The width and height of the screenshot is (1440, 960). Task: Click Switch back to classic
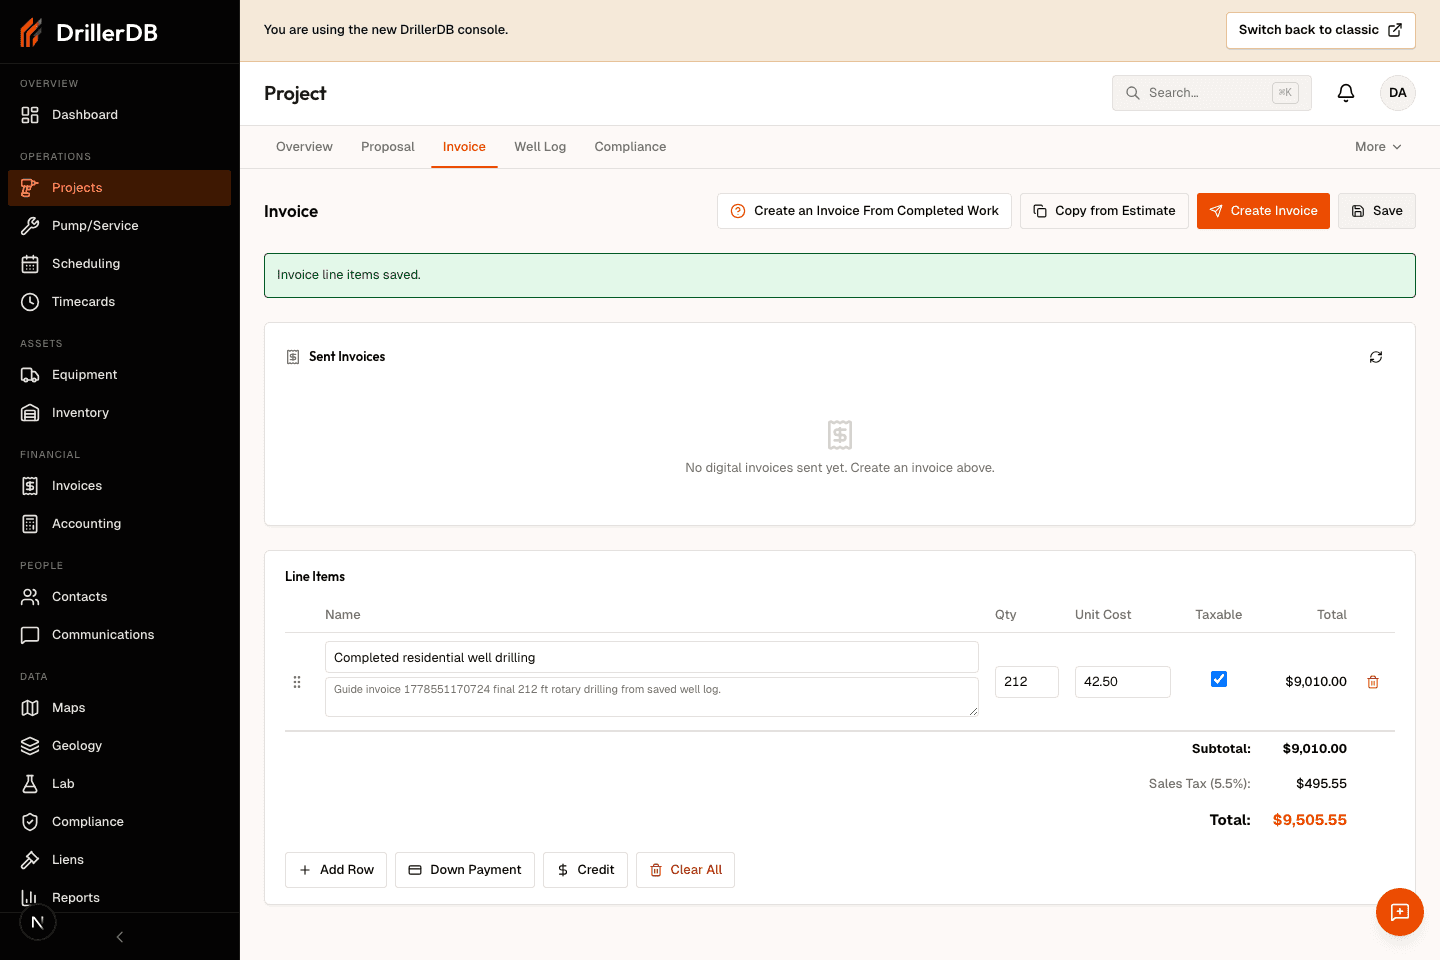(x=1321, y=30)
